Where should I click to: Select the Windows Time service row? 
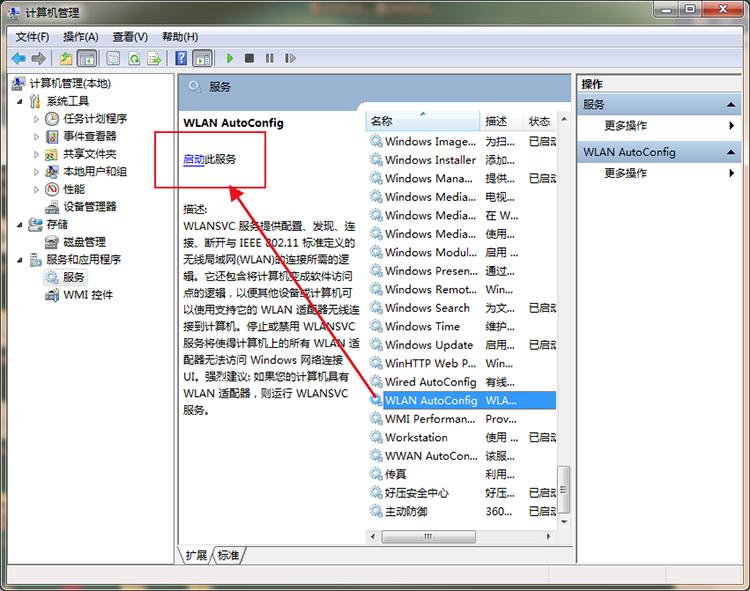coord(462,327)
